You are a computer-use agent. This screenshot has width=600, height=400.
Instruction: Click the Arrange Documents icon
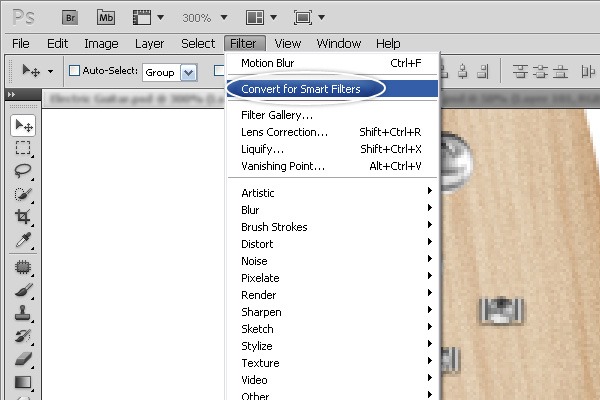click(x=255, y=18)
